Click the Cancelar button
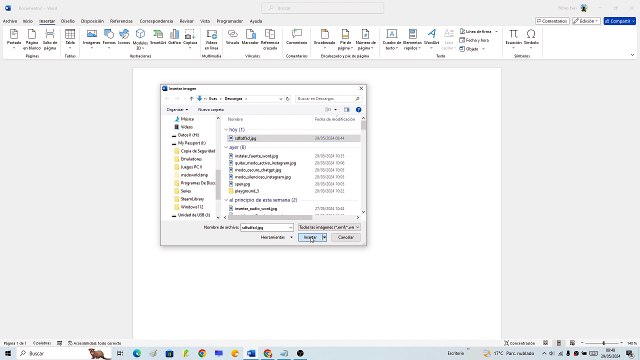The height and width of the screenshot is (360, 640). (346, 237)
